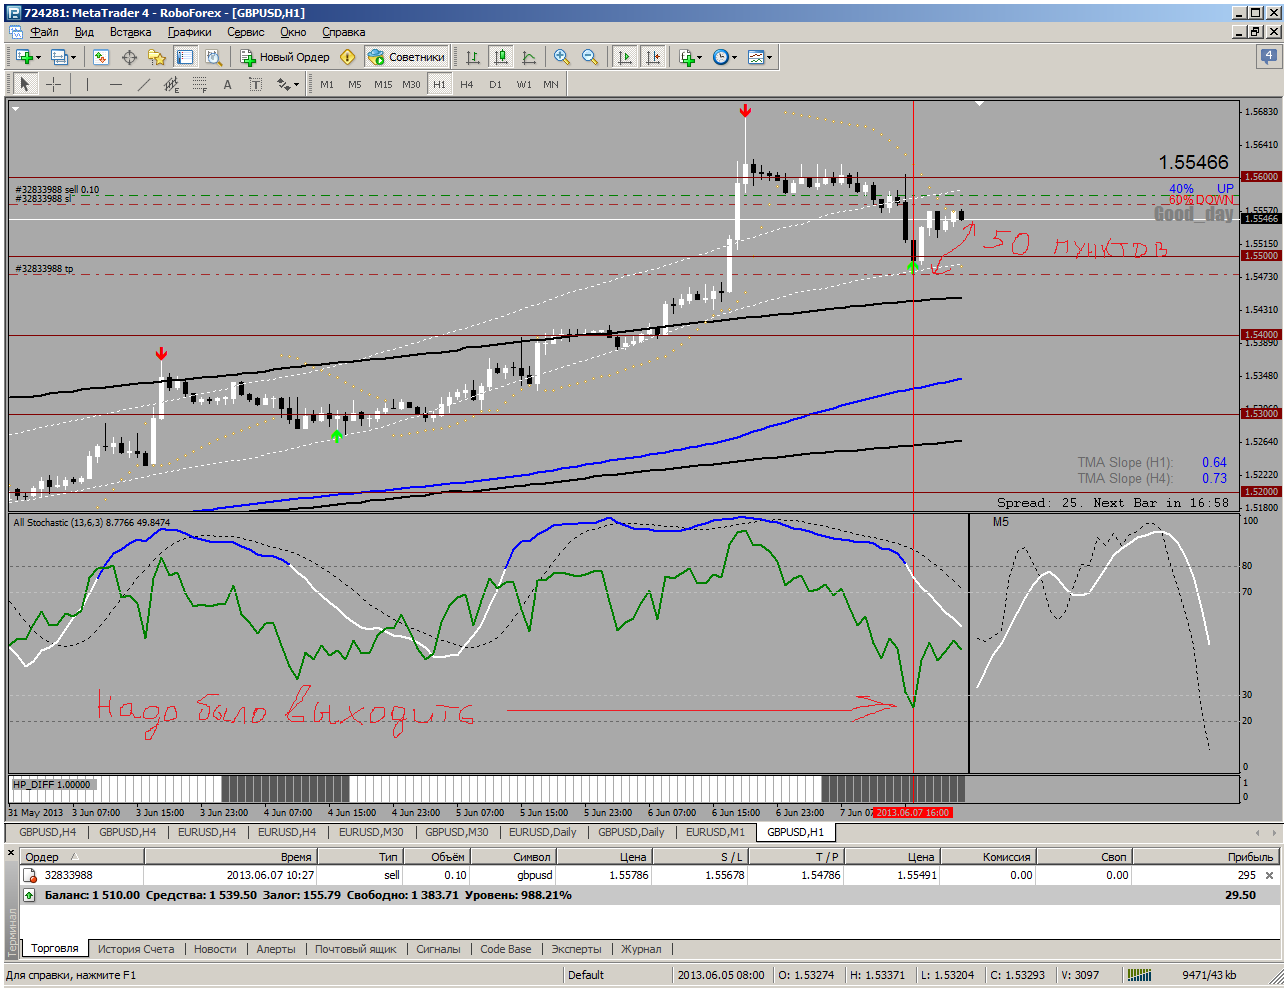Image resolution: width=1288 pixels, height=988 pixels.
Task: Select the Text Label tool
Action: [x=255, y=84]
